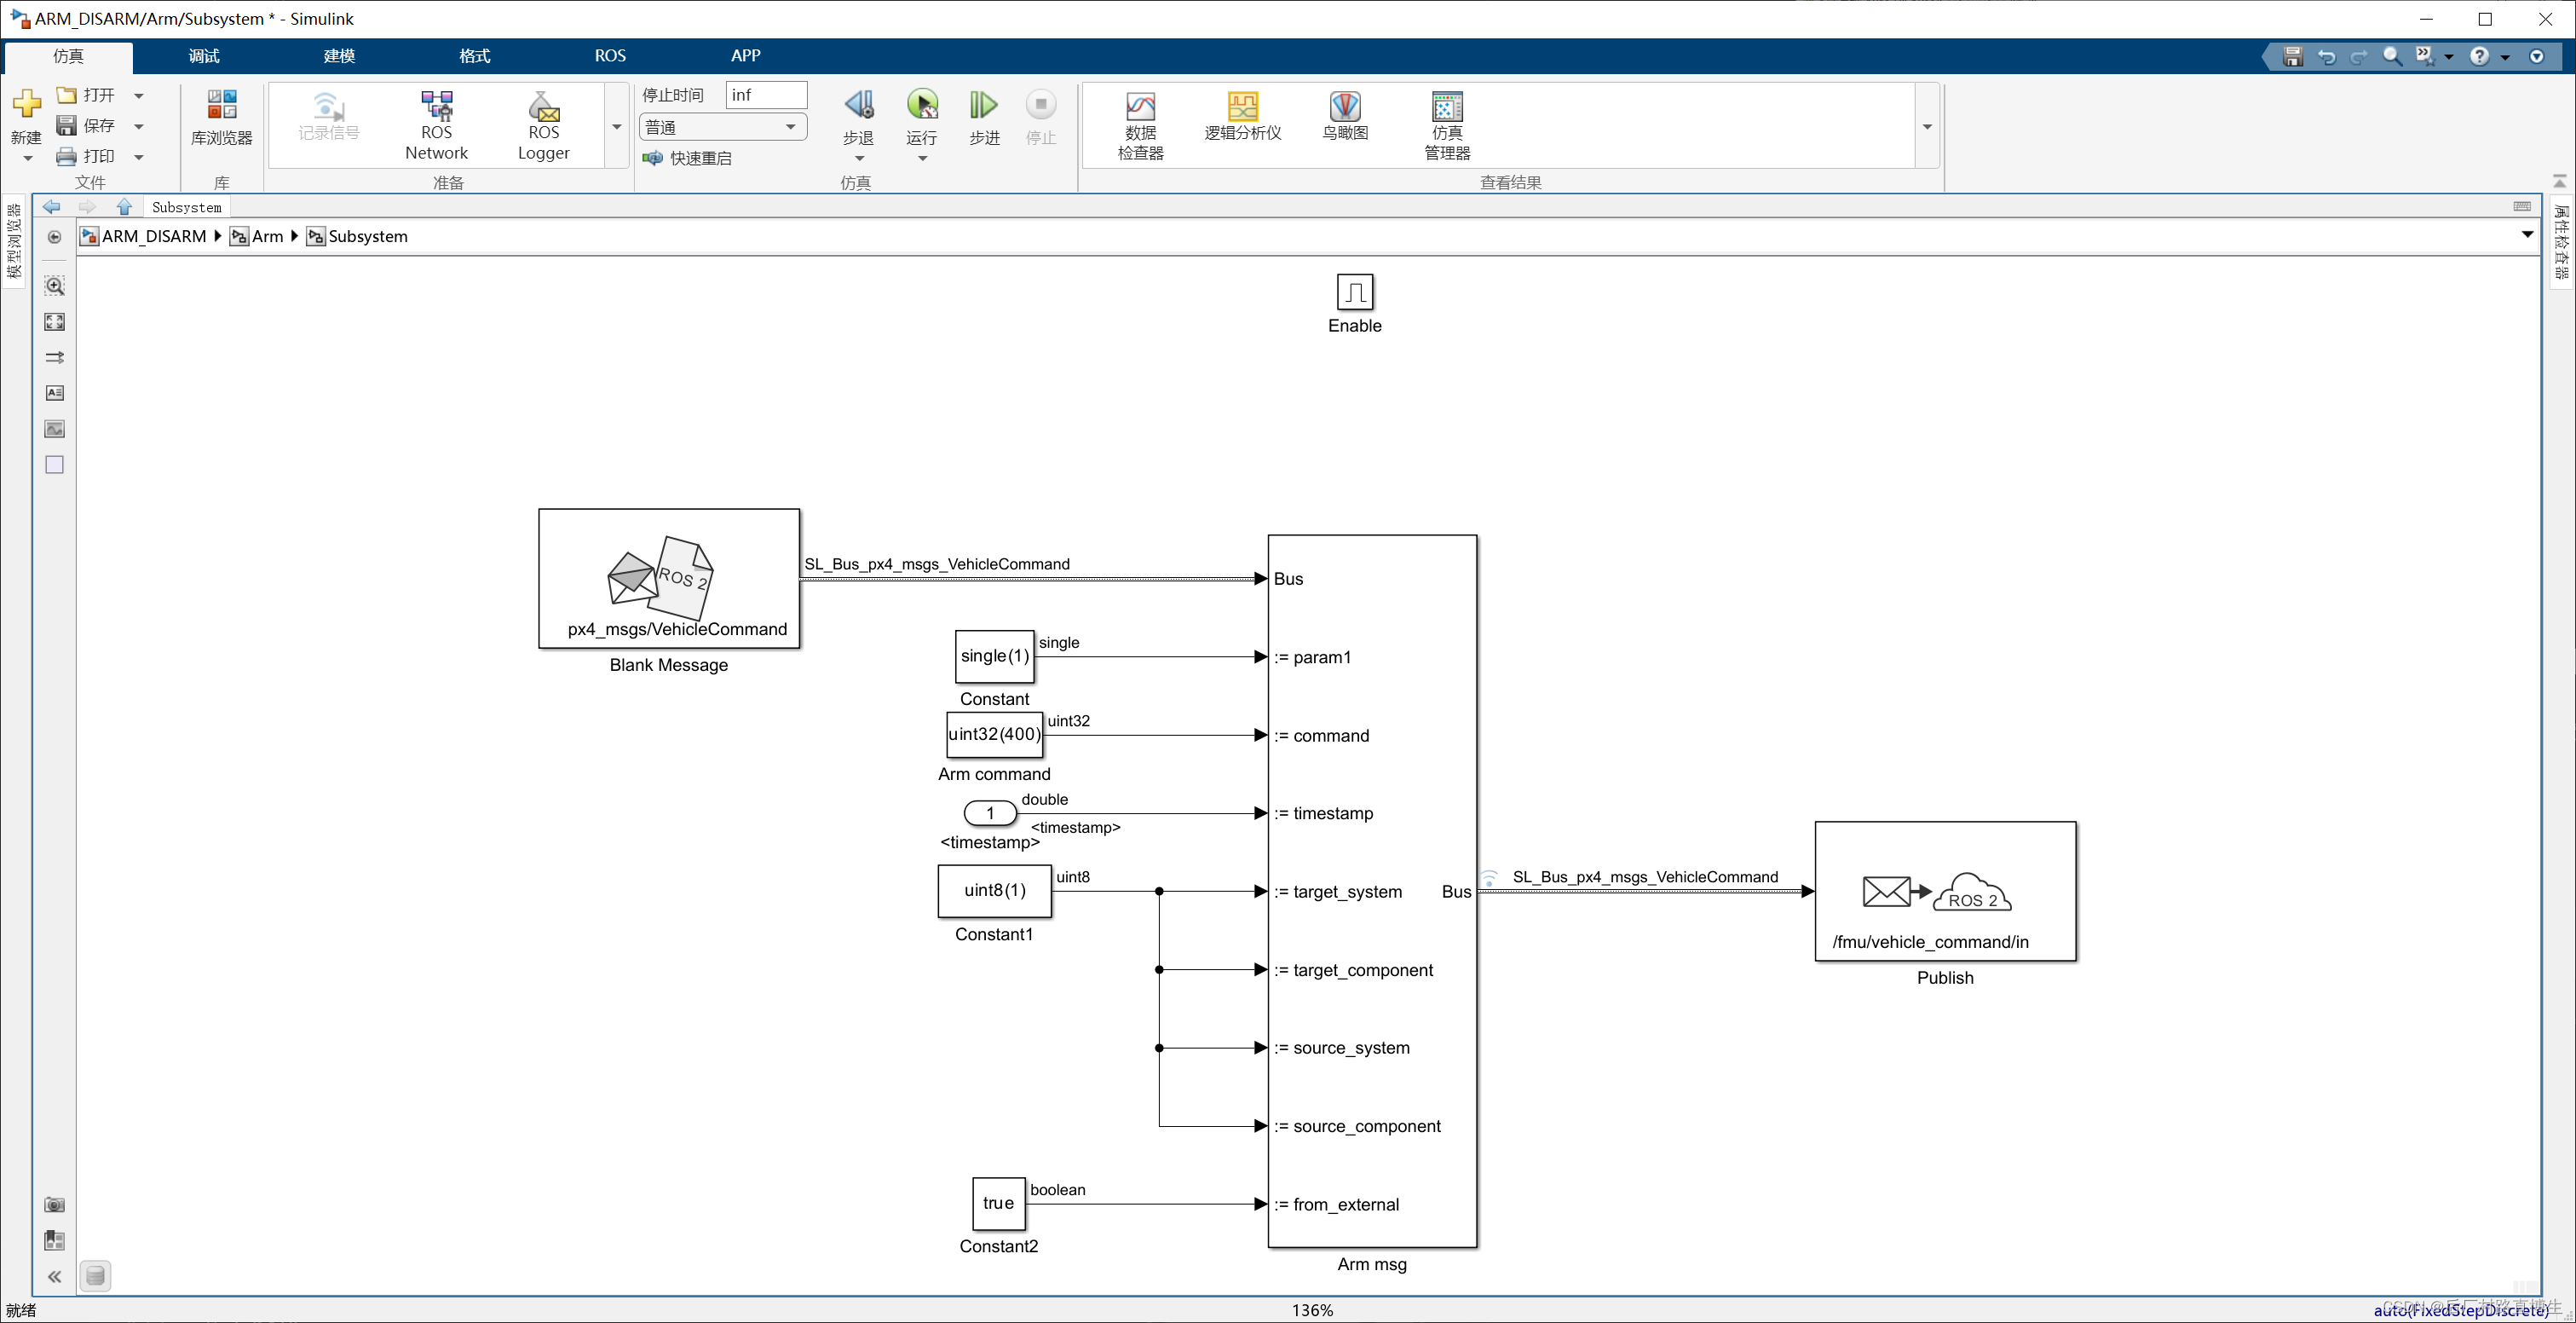Click the Fast Restart (快速重启) toggle
The height and width of the screenshot is (1323, 2576).
(687, 158)
